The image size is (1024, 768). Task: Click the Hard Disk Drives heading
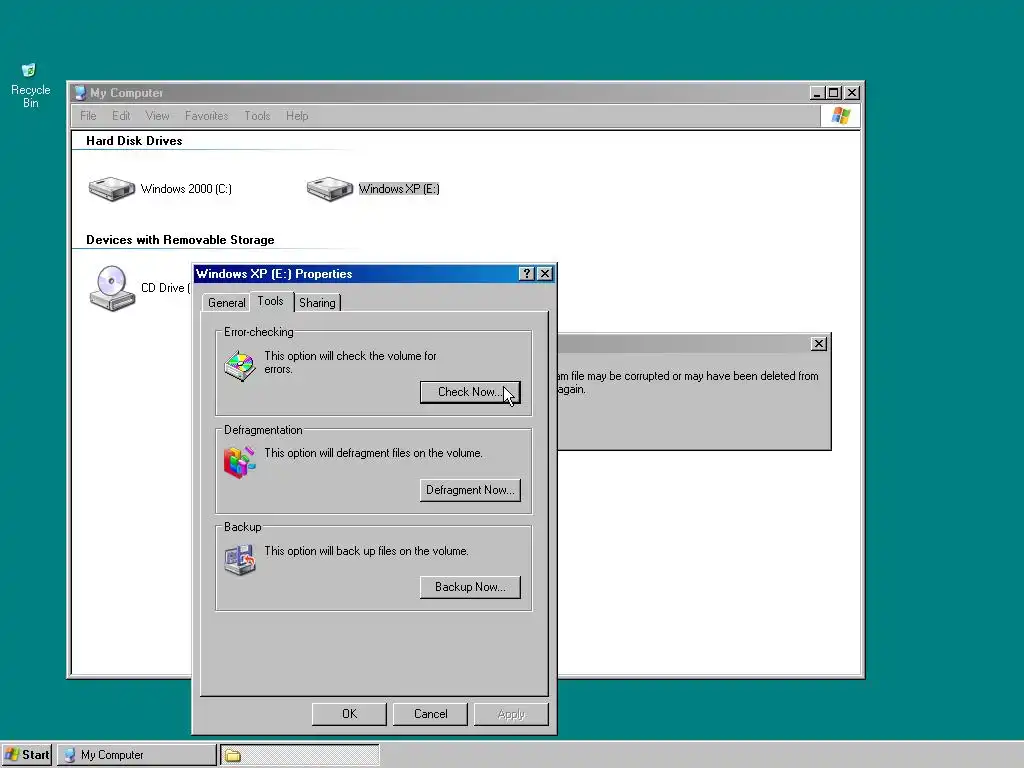134,140
